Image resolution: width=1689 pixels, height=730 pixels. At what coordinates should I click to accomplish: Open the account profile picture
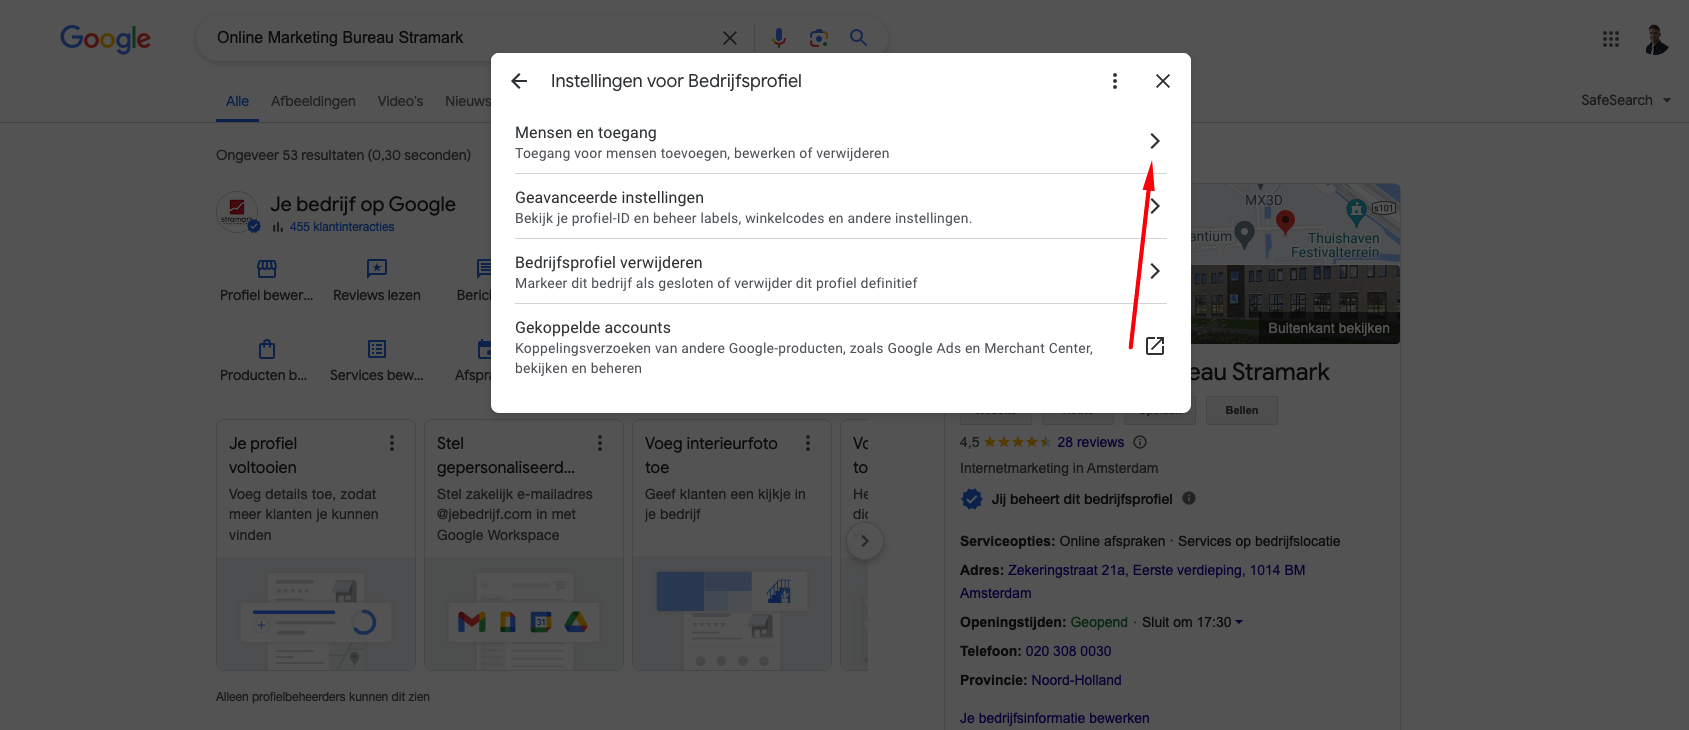1656,39
